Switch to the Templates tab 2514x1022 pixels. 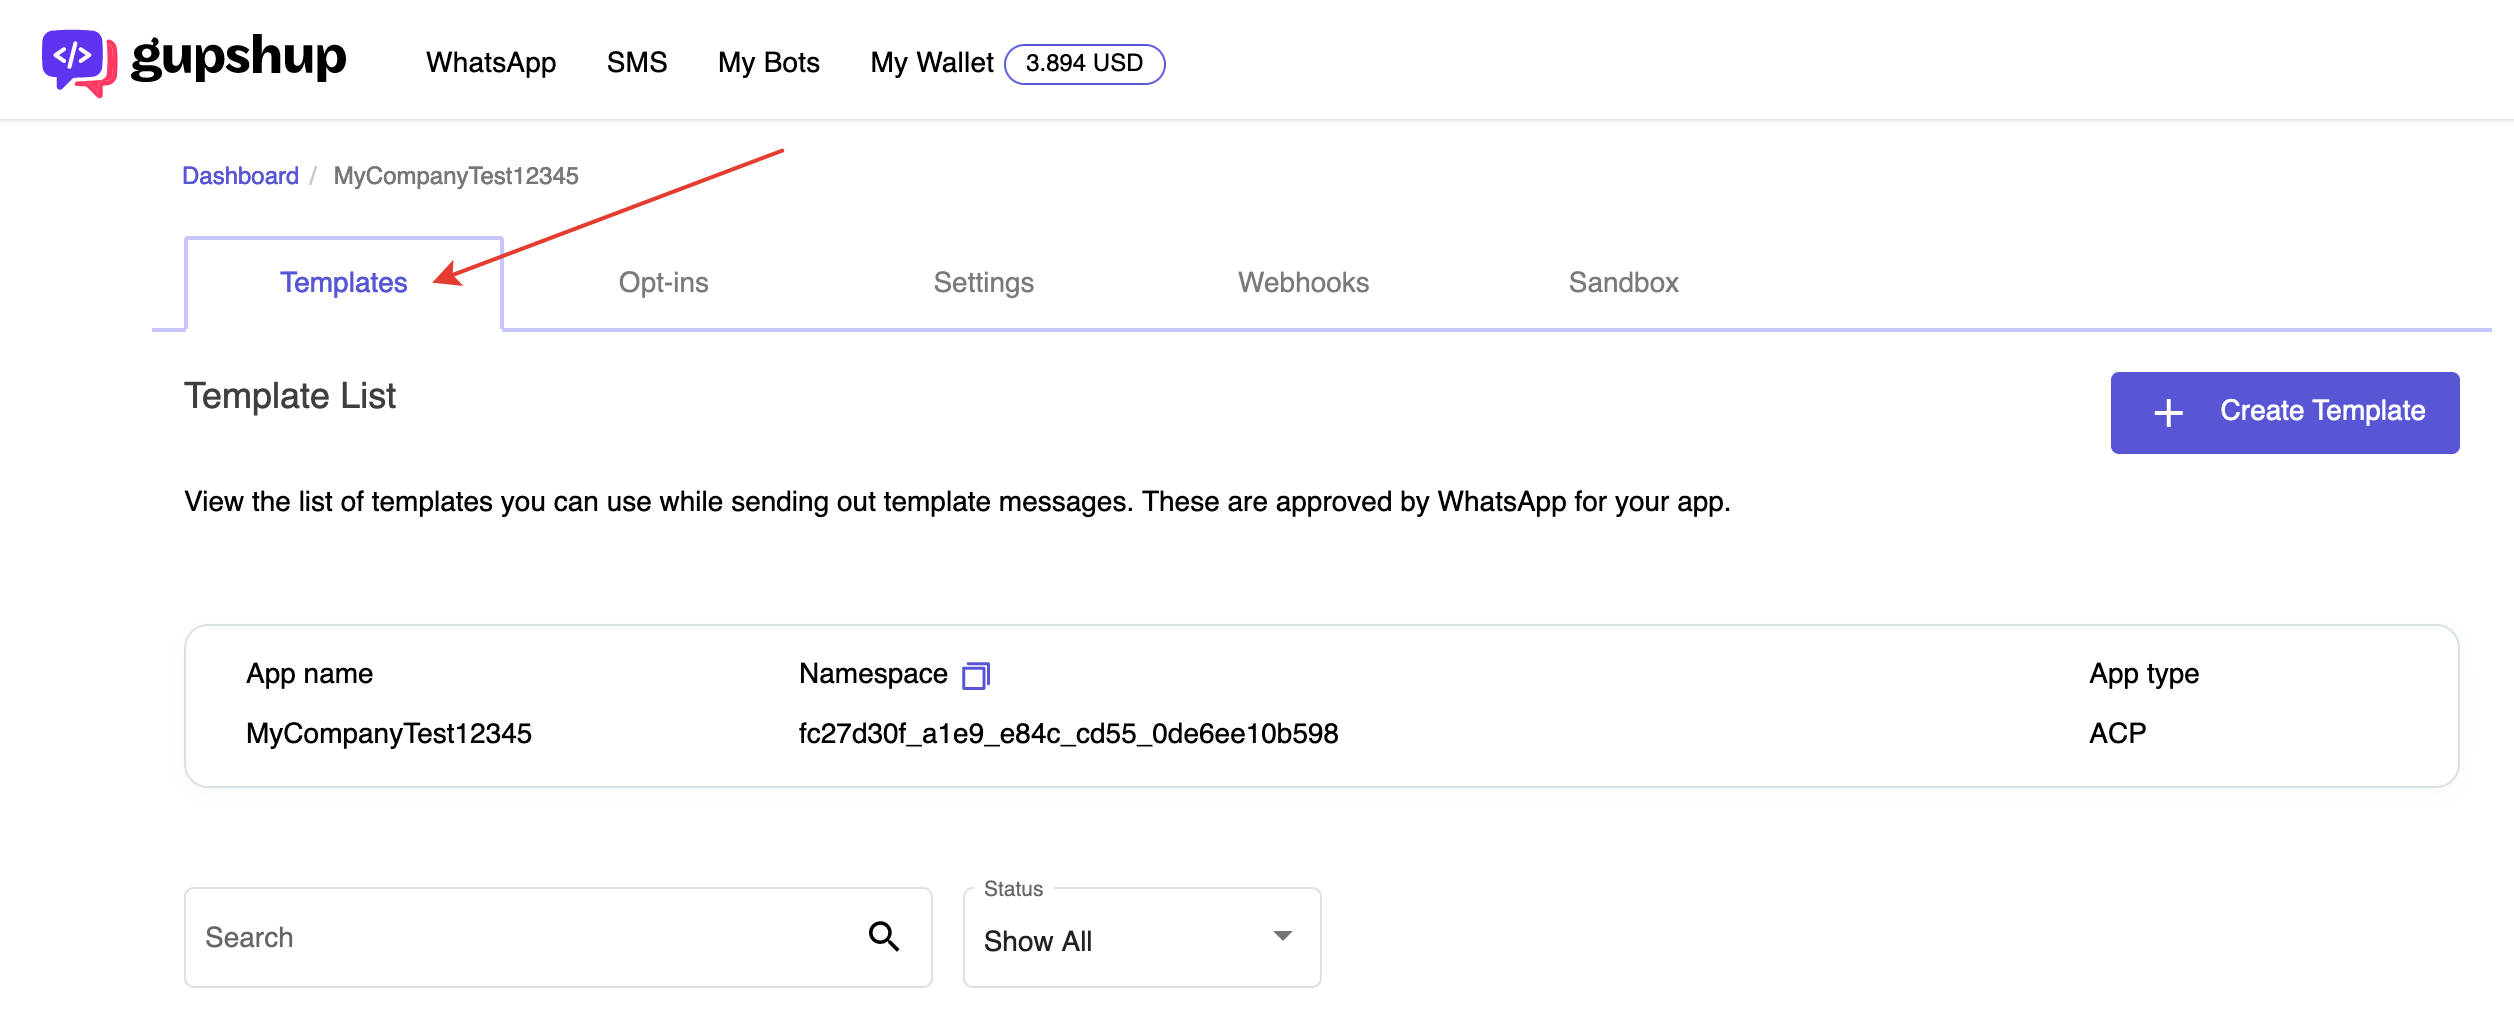(343, 283)
